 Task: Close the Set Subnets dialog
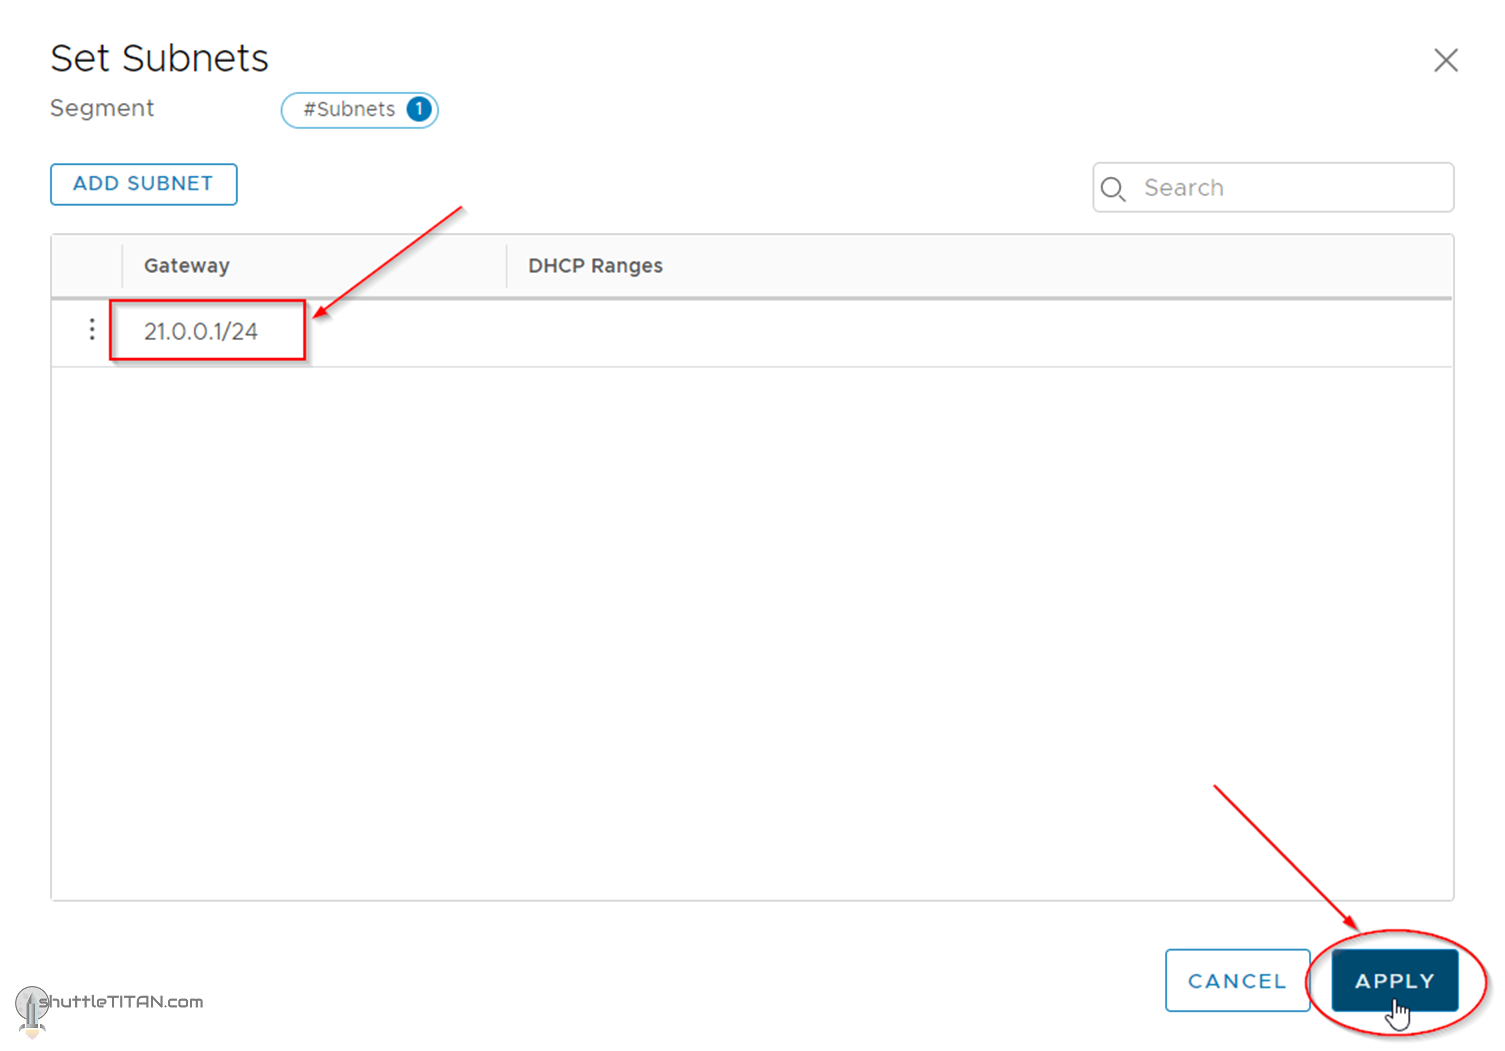click(1445, 60)
